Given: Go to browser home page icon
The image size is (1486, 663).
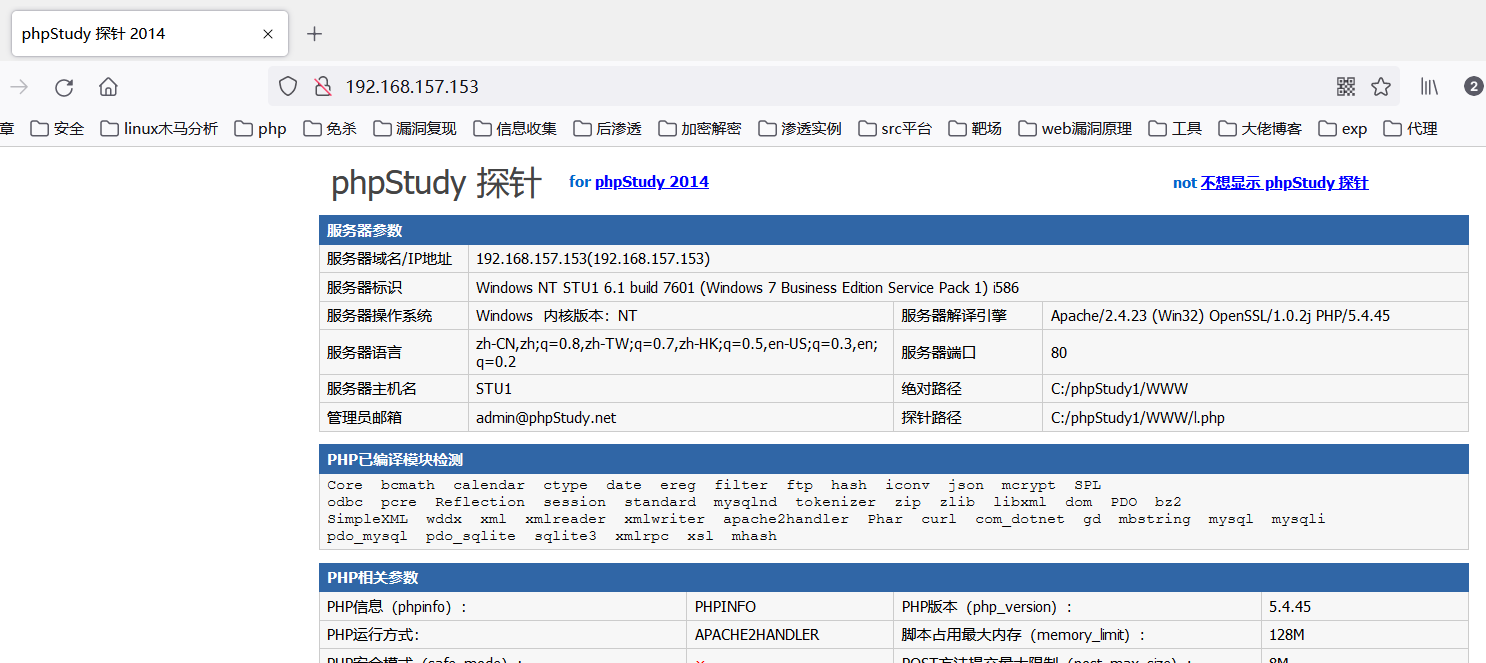Looking at the screenshot, I should point(108,87).
